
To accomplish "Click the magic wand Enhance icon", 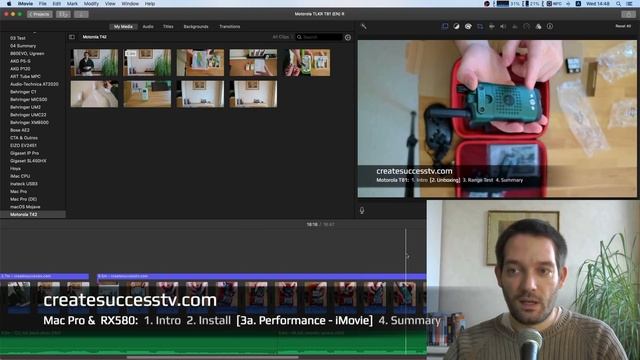I will coord(363,27).
